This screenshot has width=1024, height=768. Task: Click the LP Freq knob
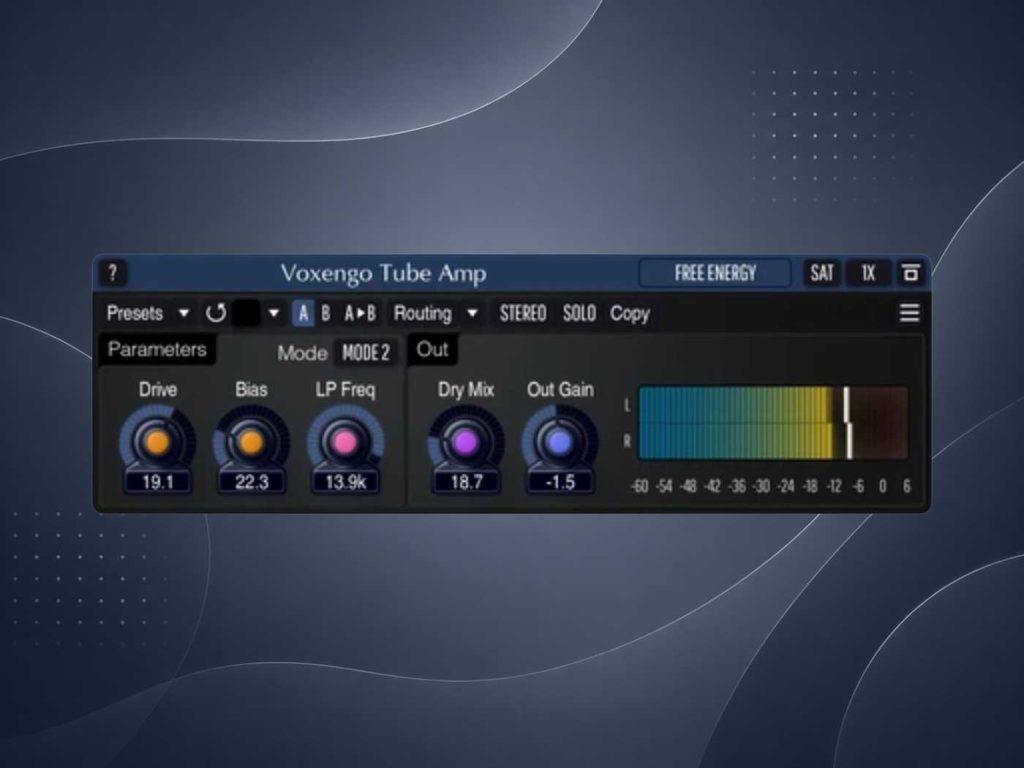click(x=345, y=442)
